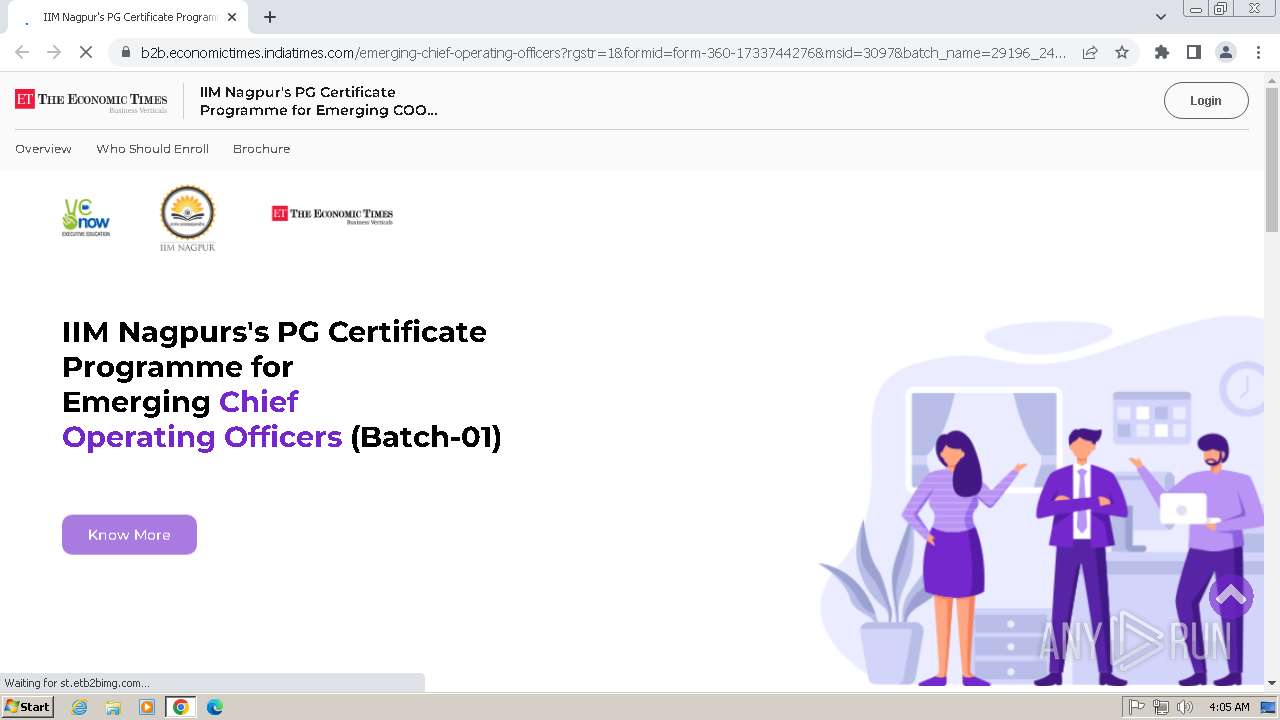Bookmark this page with the star icon
Image resolution: width=1280 pixels, height=720 pixels.
click(x=1122, y=52)
